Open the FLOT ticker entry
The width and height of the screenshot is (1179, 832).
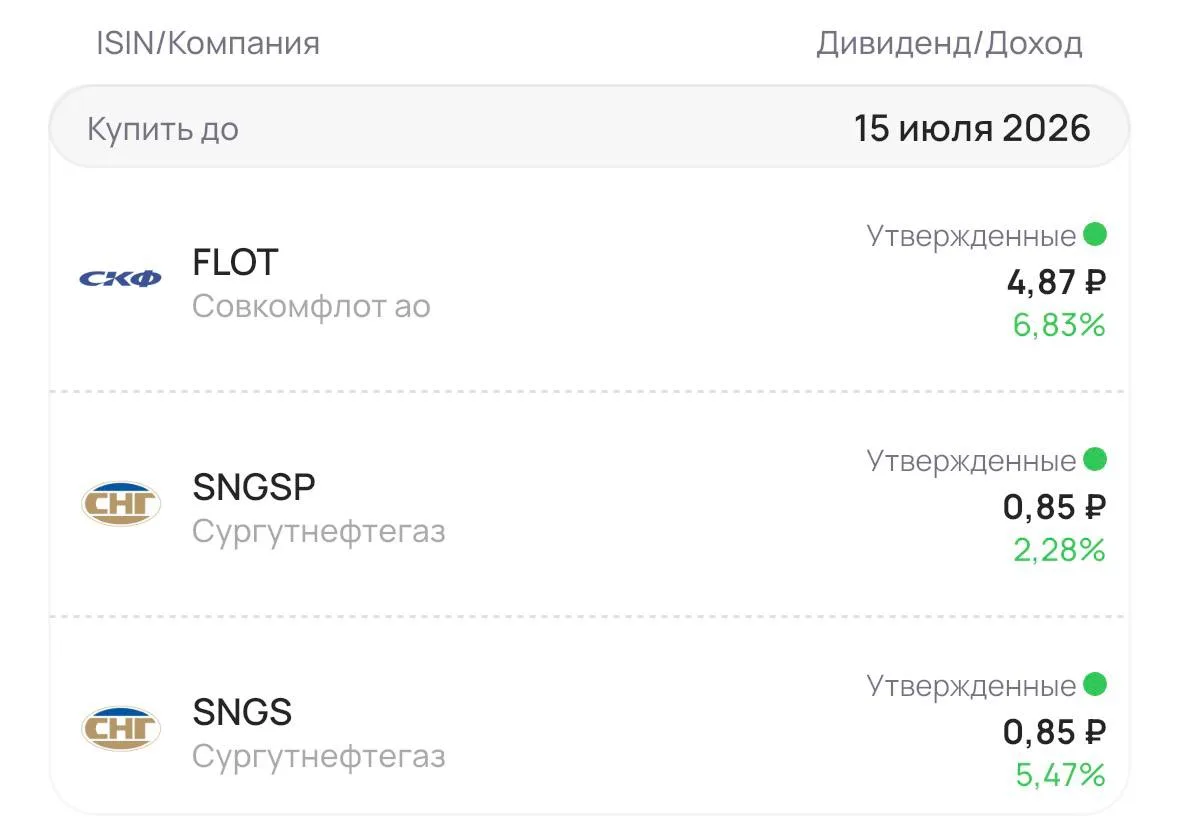click(x=235, y=262)
